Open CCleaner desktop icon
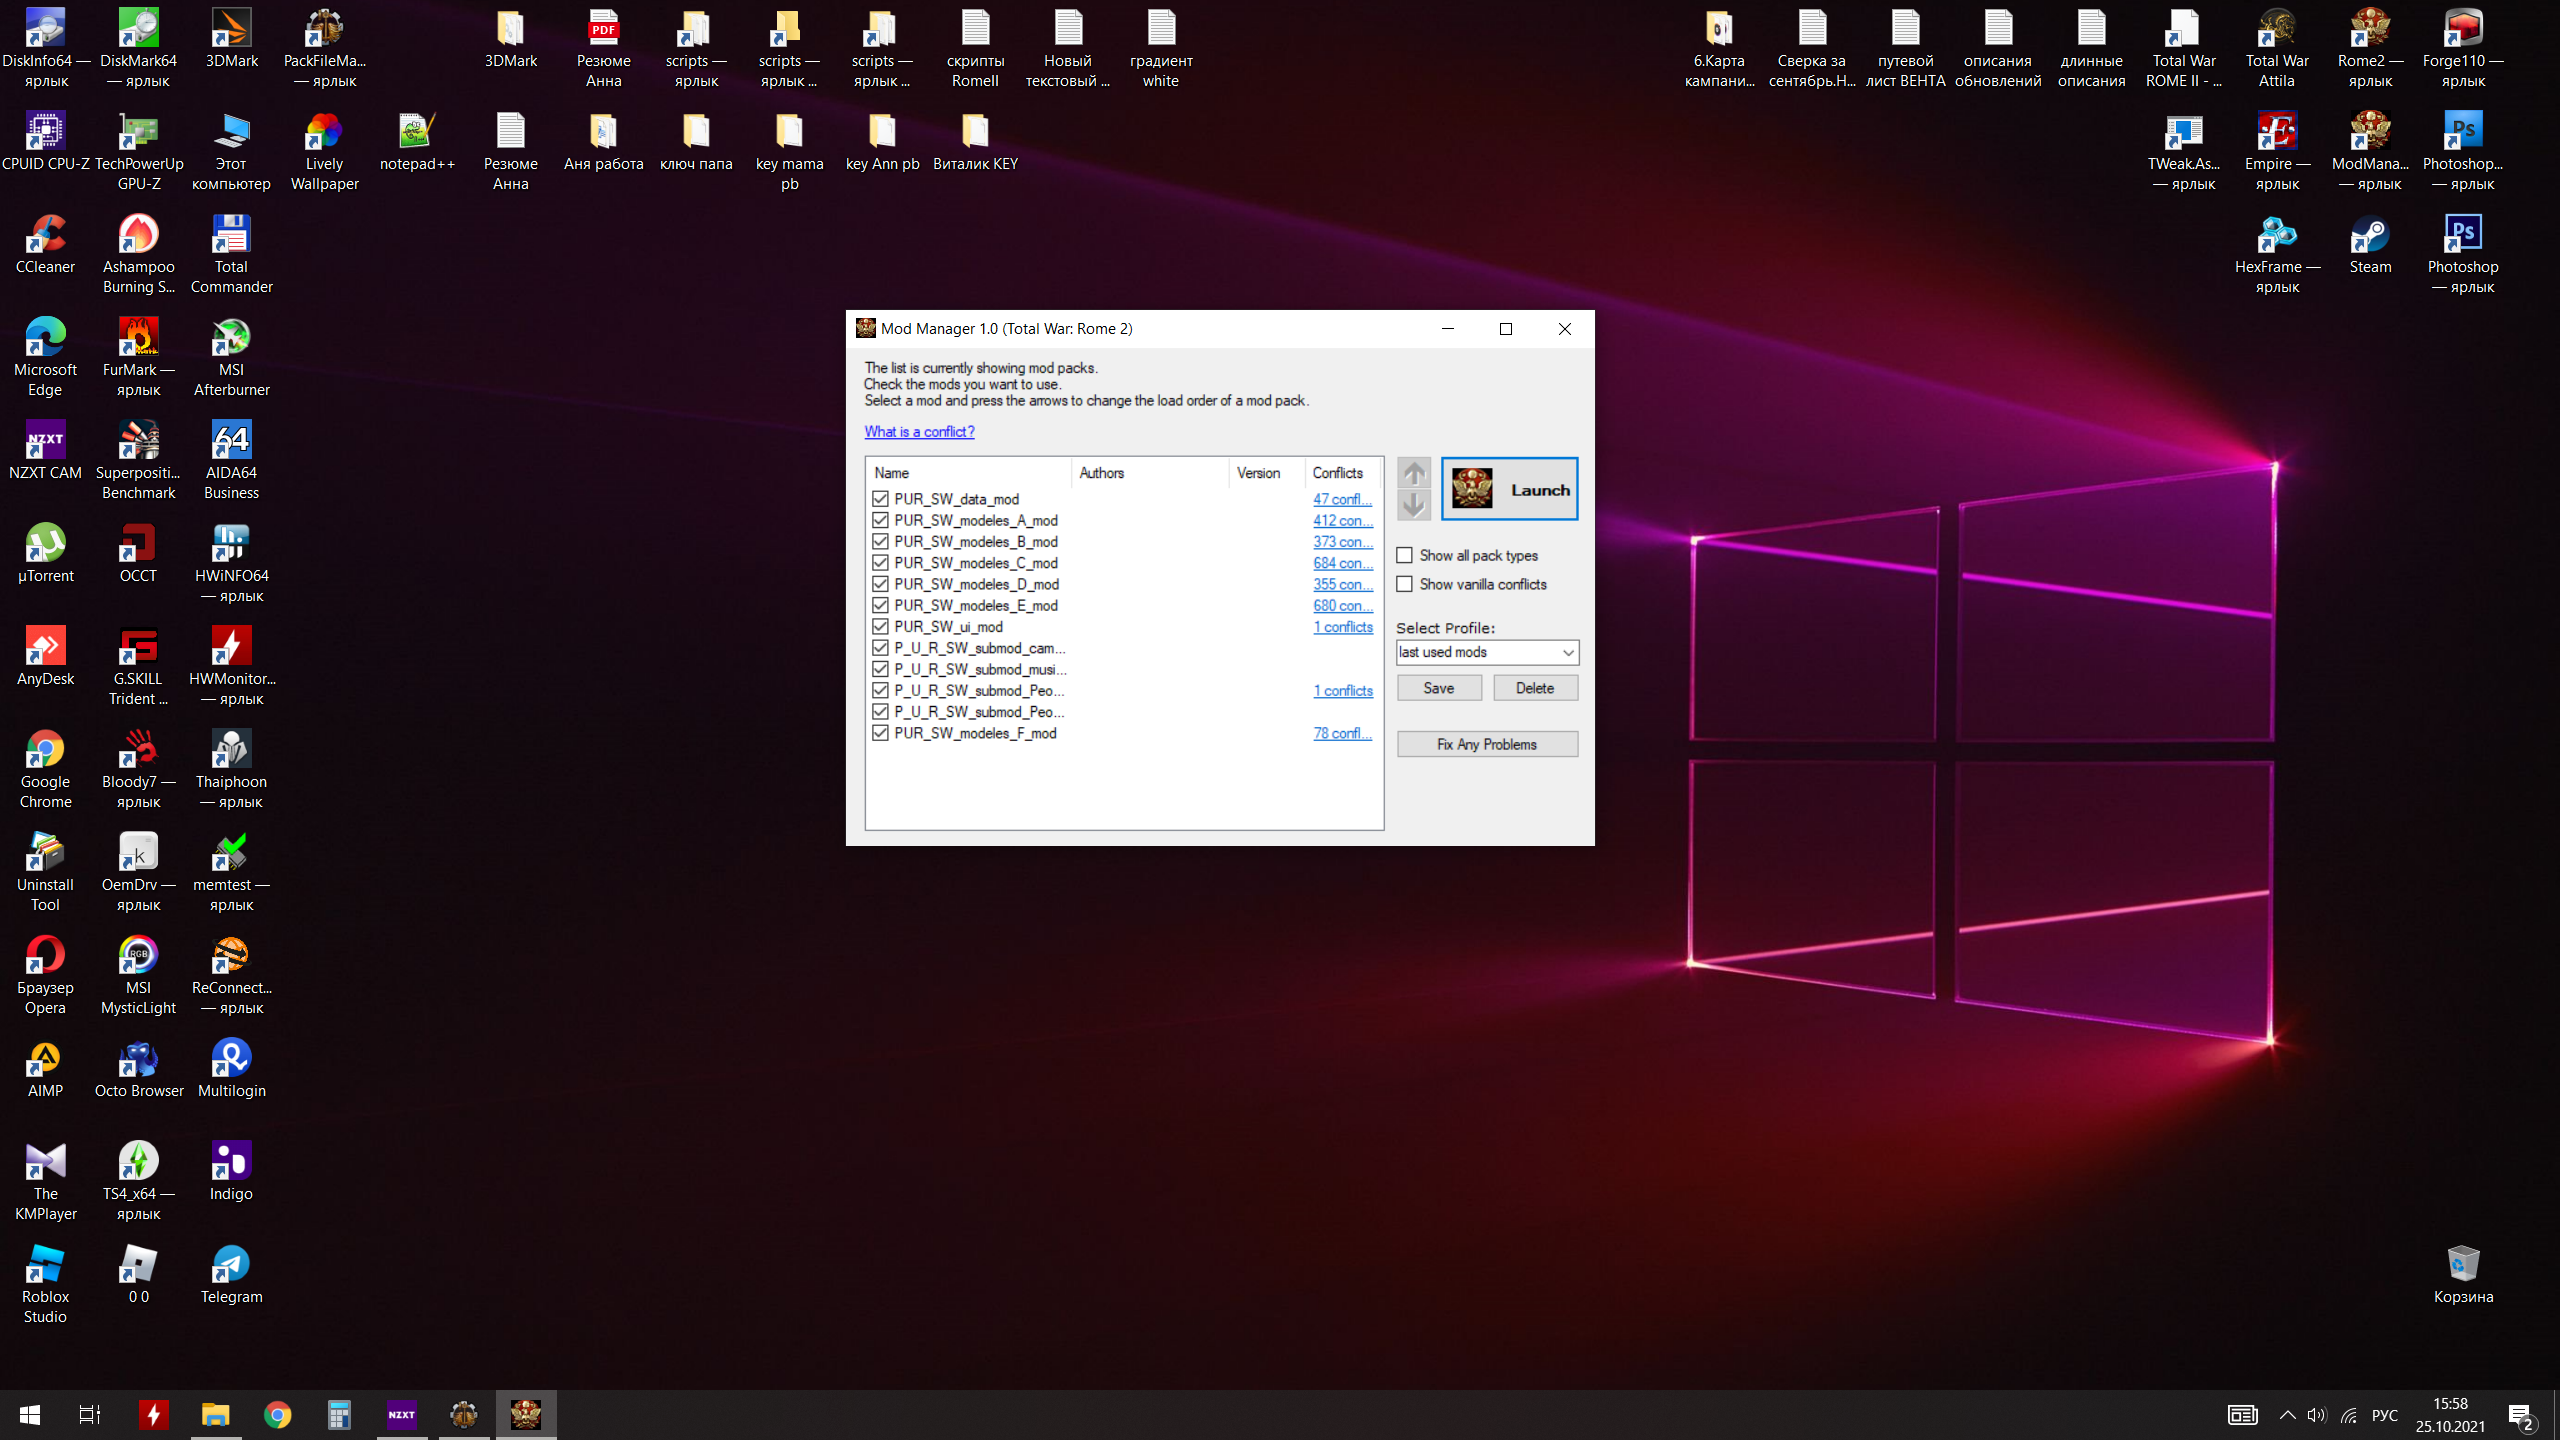 45,245
